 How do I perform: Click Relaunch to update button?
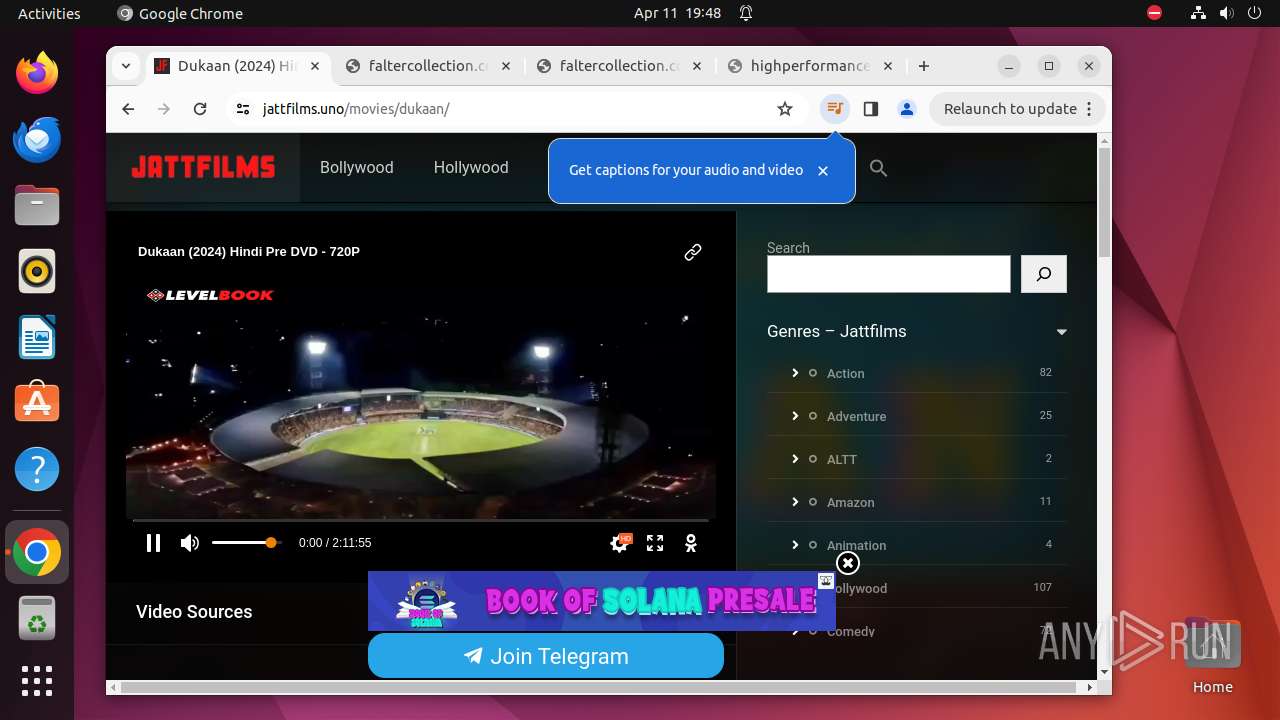pos(1010,109)
